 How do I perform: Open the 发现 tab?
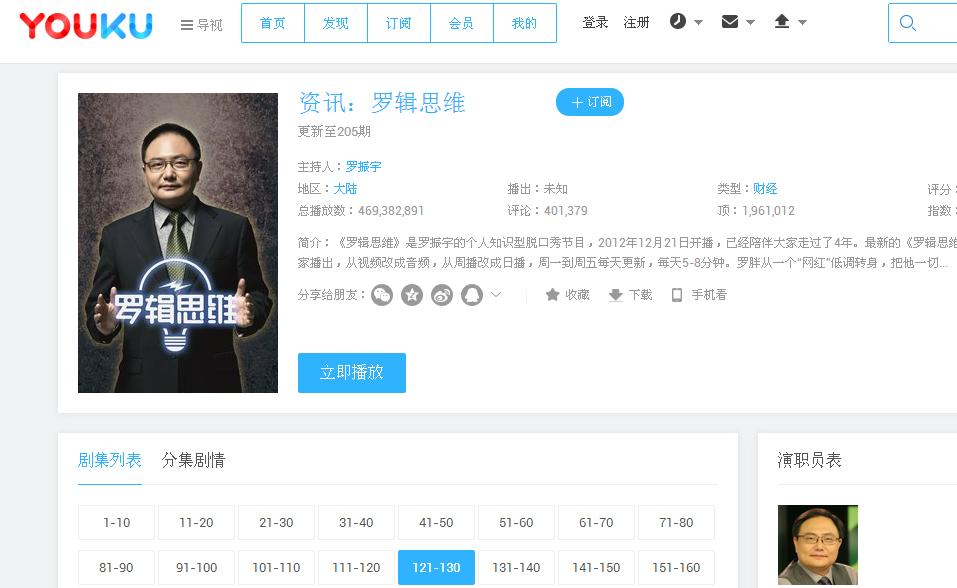(336, 23)
